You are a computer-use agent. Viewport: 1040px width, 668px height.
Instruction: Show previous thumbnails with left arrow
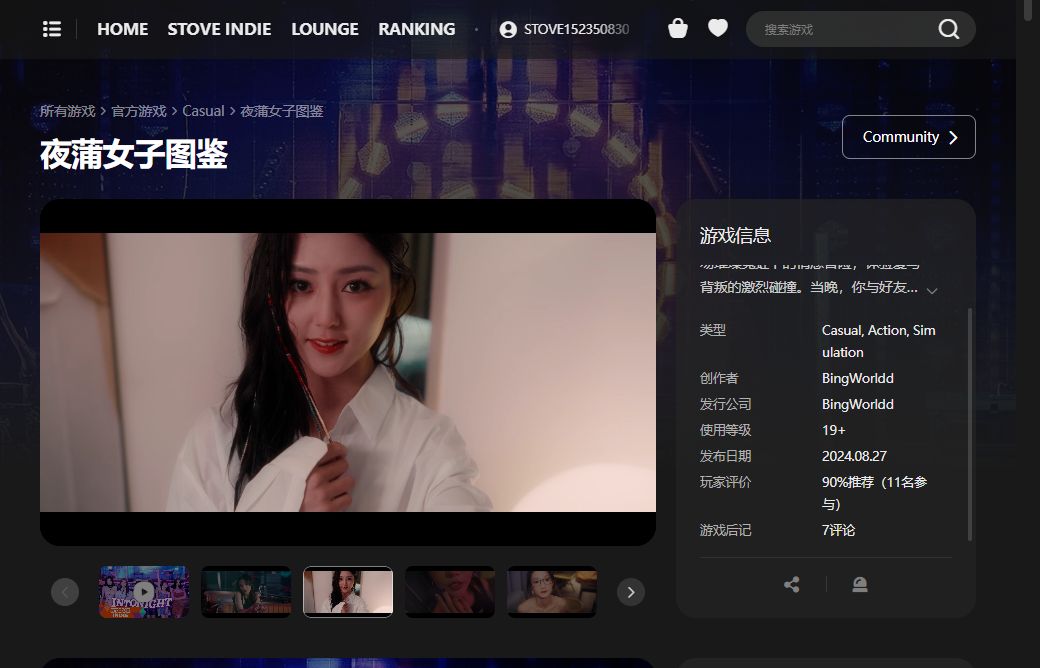[x=65, y=592]
